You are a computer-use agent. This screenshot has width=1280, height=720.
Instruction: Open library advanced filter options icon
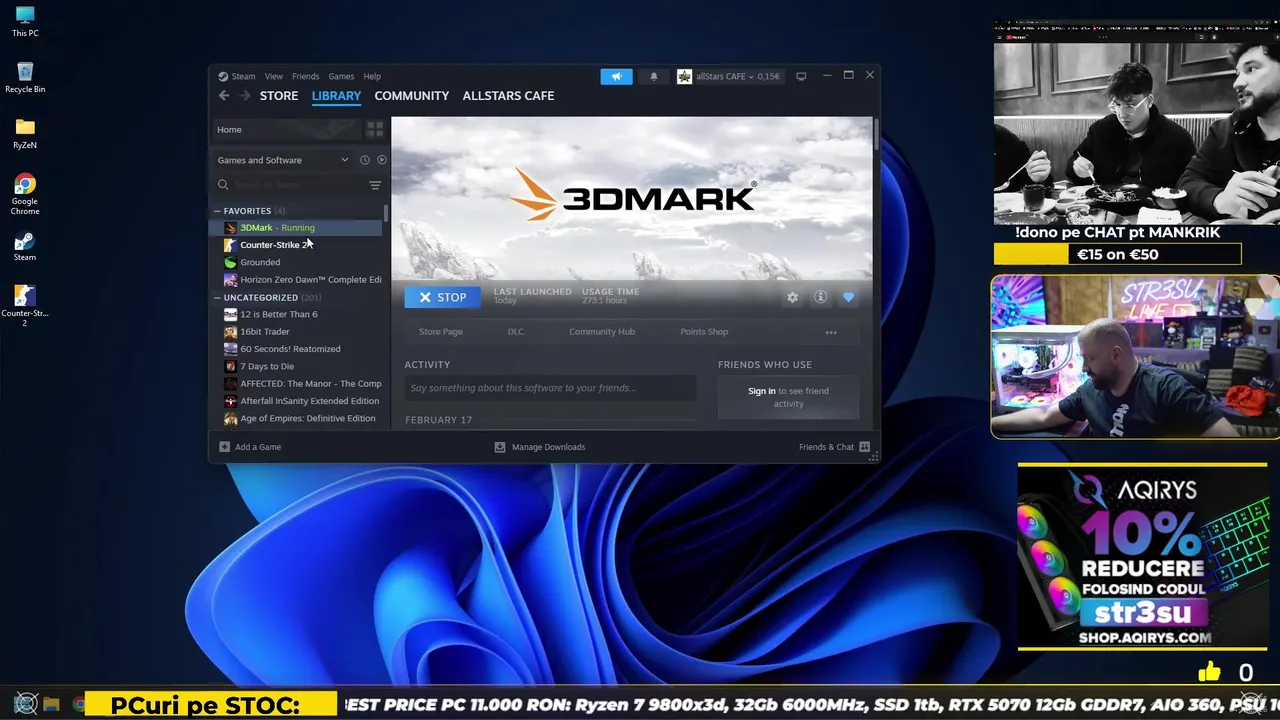tap(375, 185)
